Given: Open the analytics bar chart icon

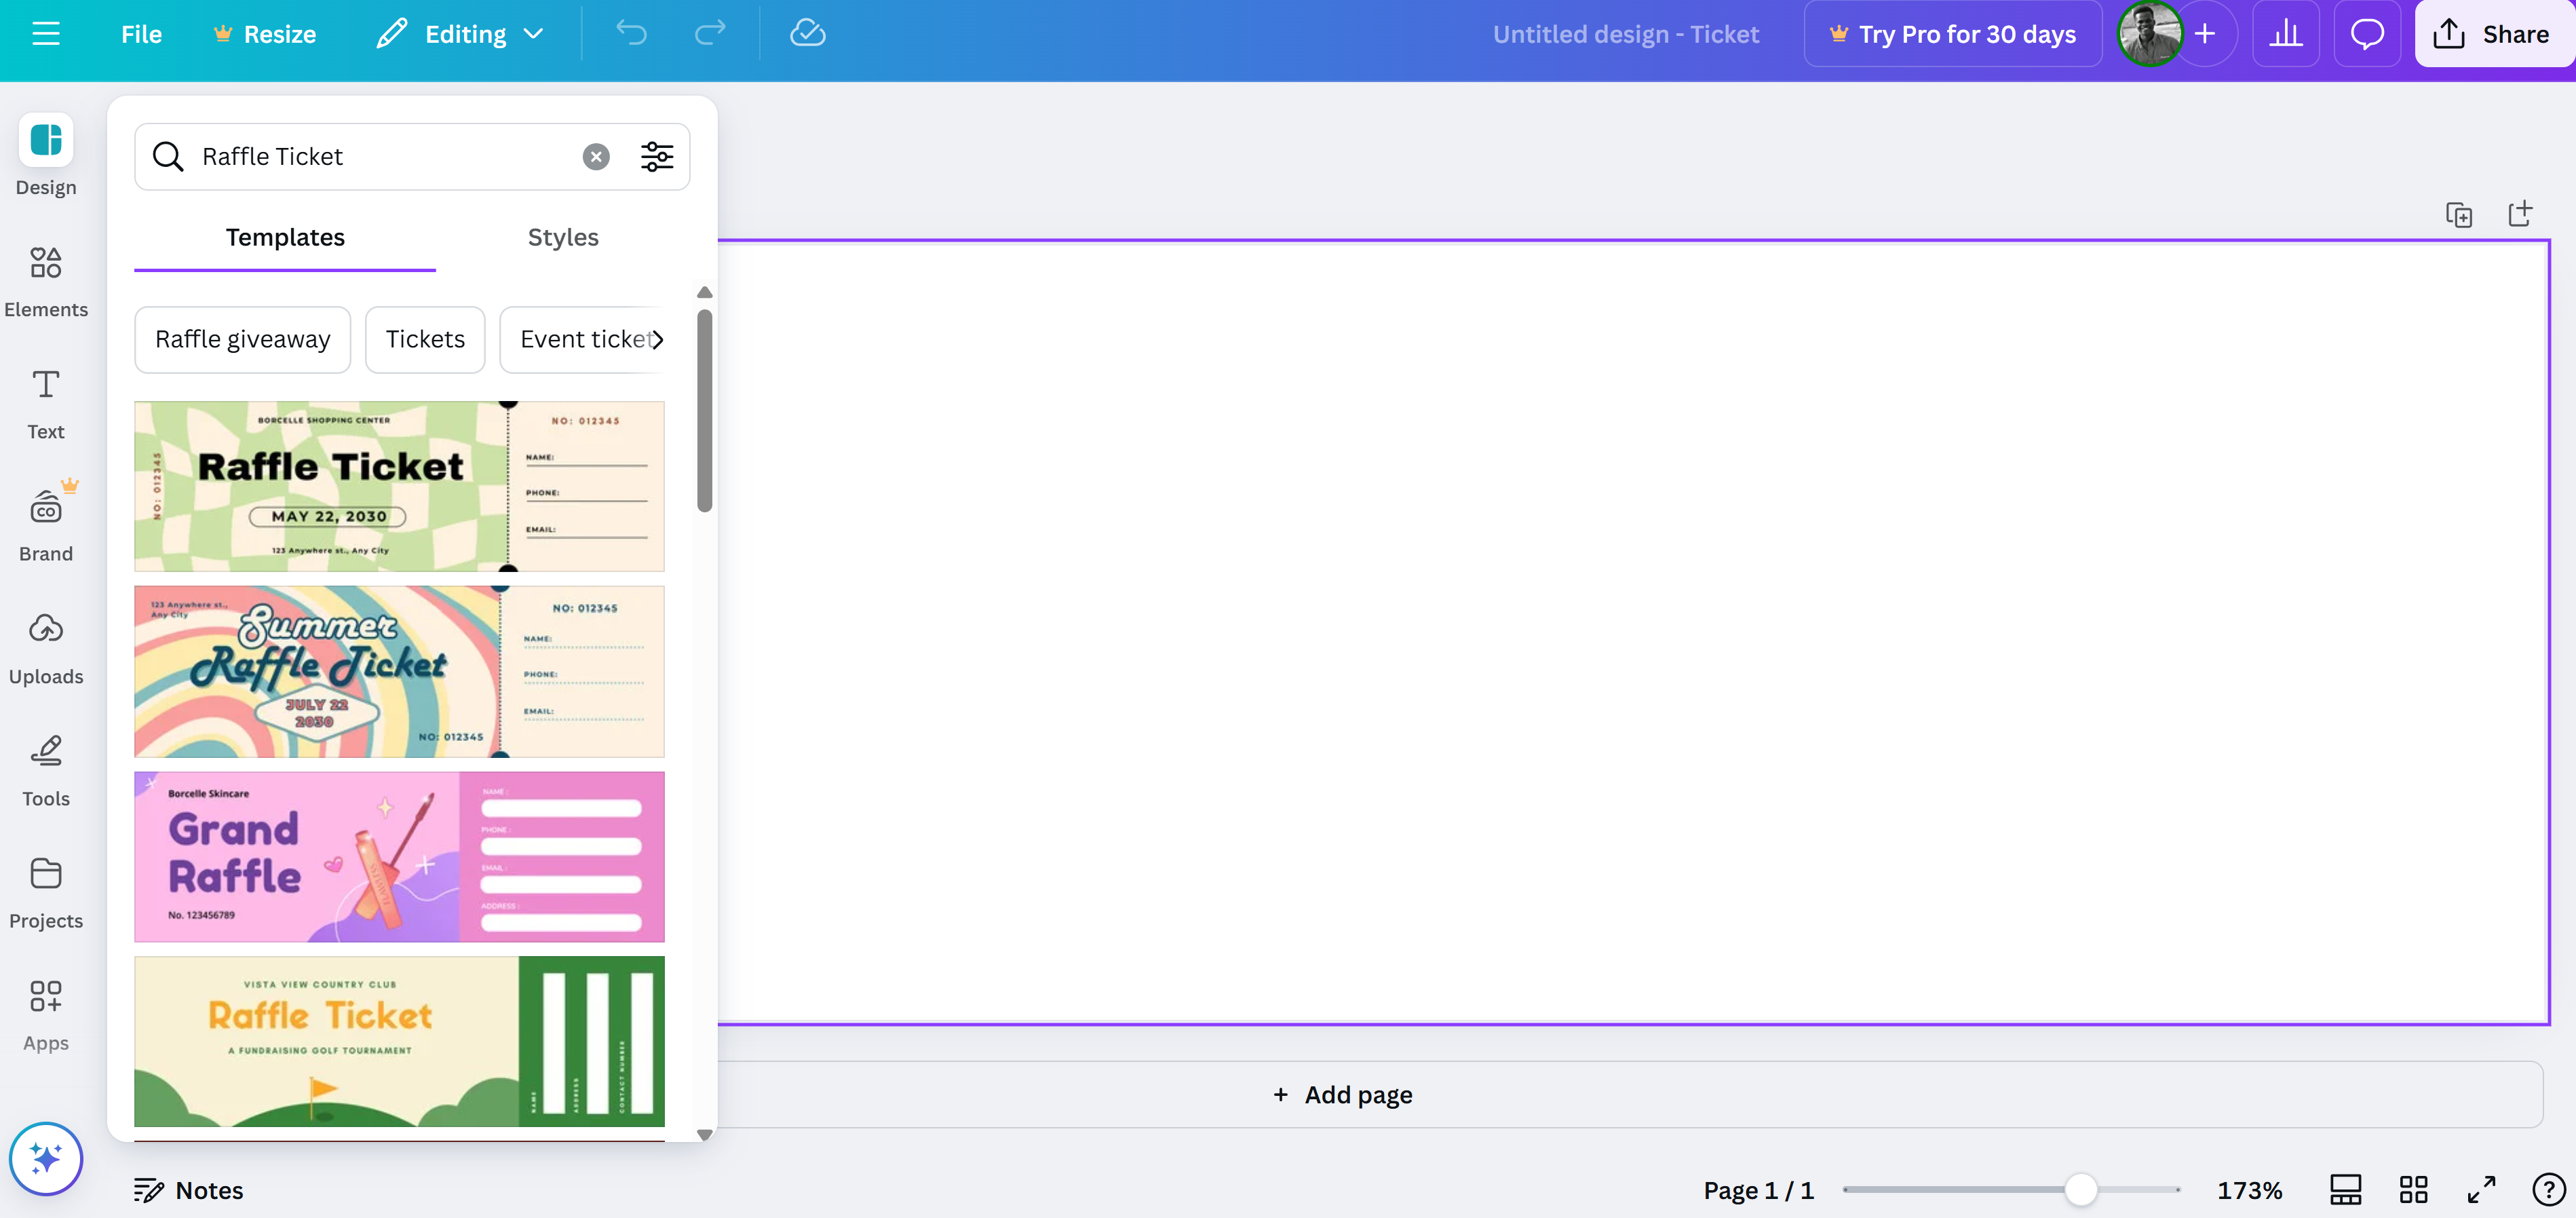Looking at the screenshot, I should pos(2285,34).
